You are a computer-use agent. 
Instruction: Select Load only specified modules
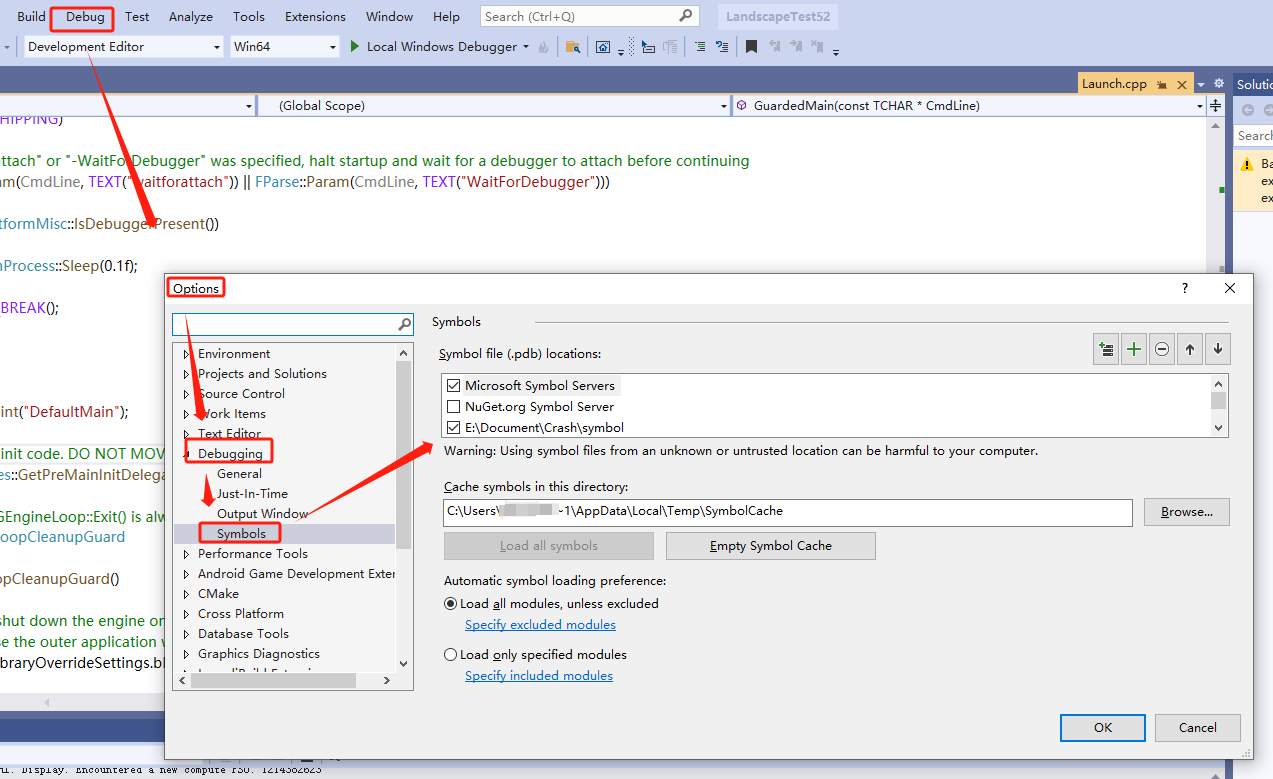pyautogui.click(x=450, y=654)
